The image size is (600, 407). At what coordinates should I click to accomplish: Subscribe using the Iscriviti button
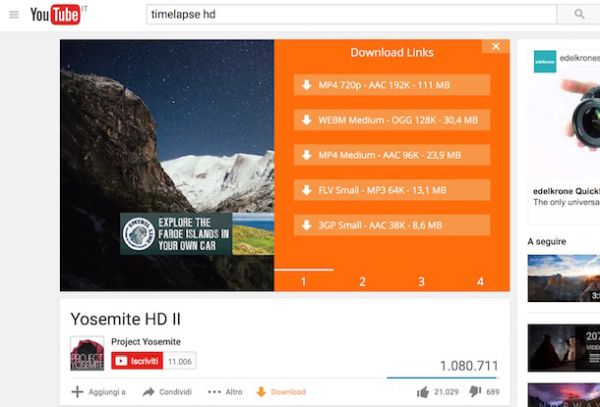point(137,361)
